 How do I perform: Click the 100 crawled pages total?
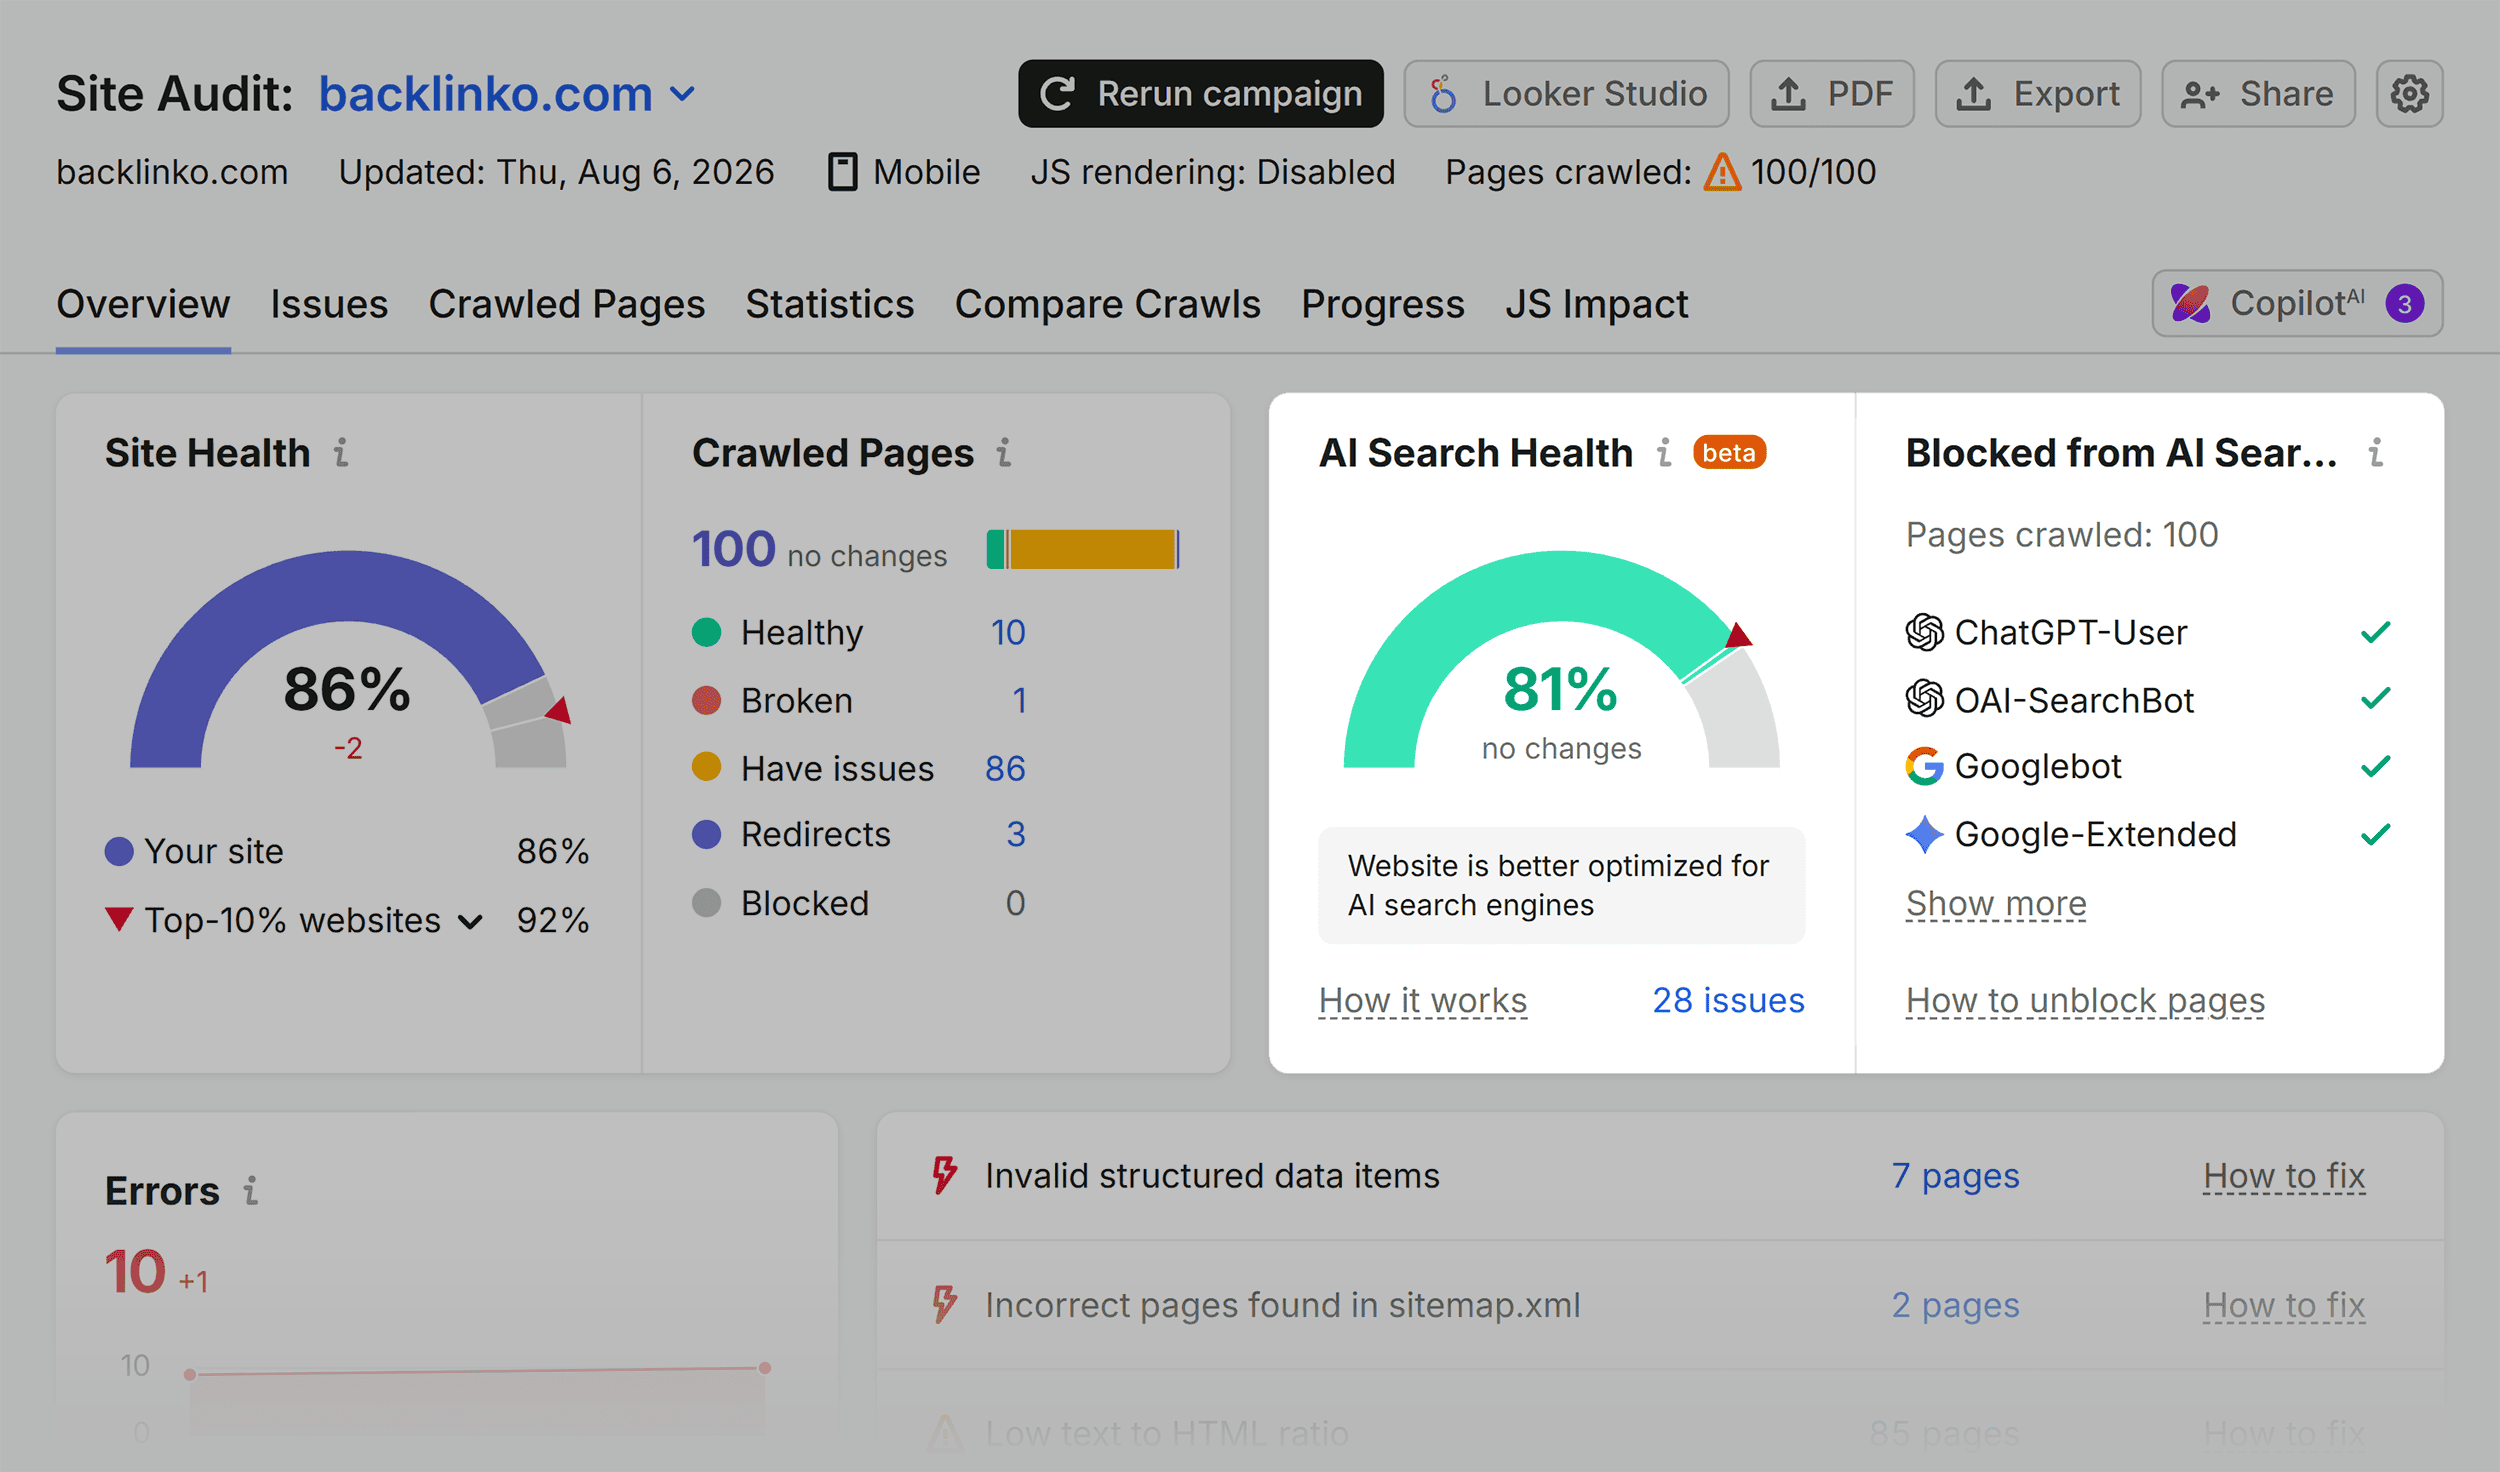[733, 549]
